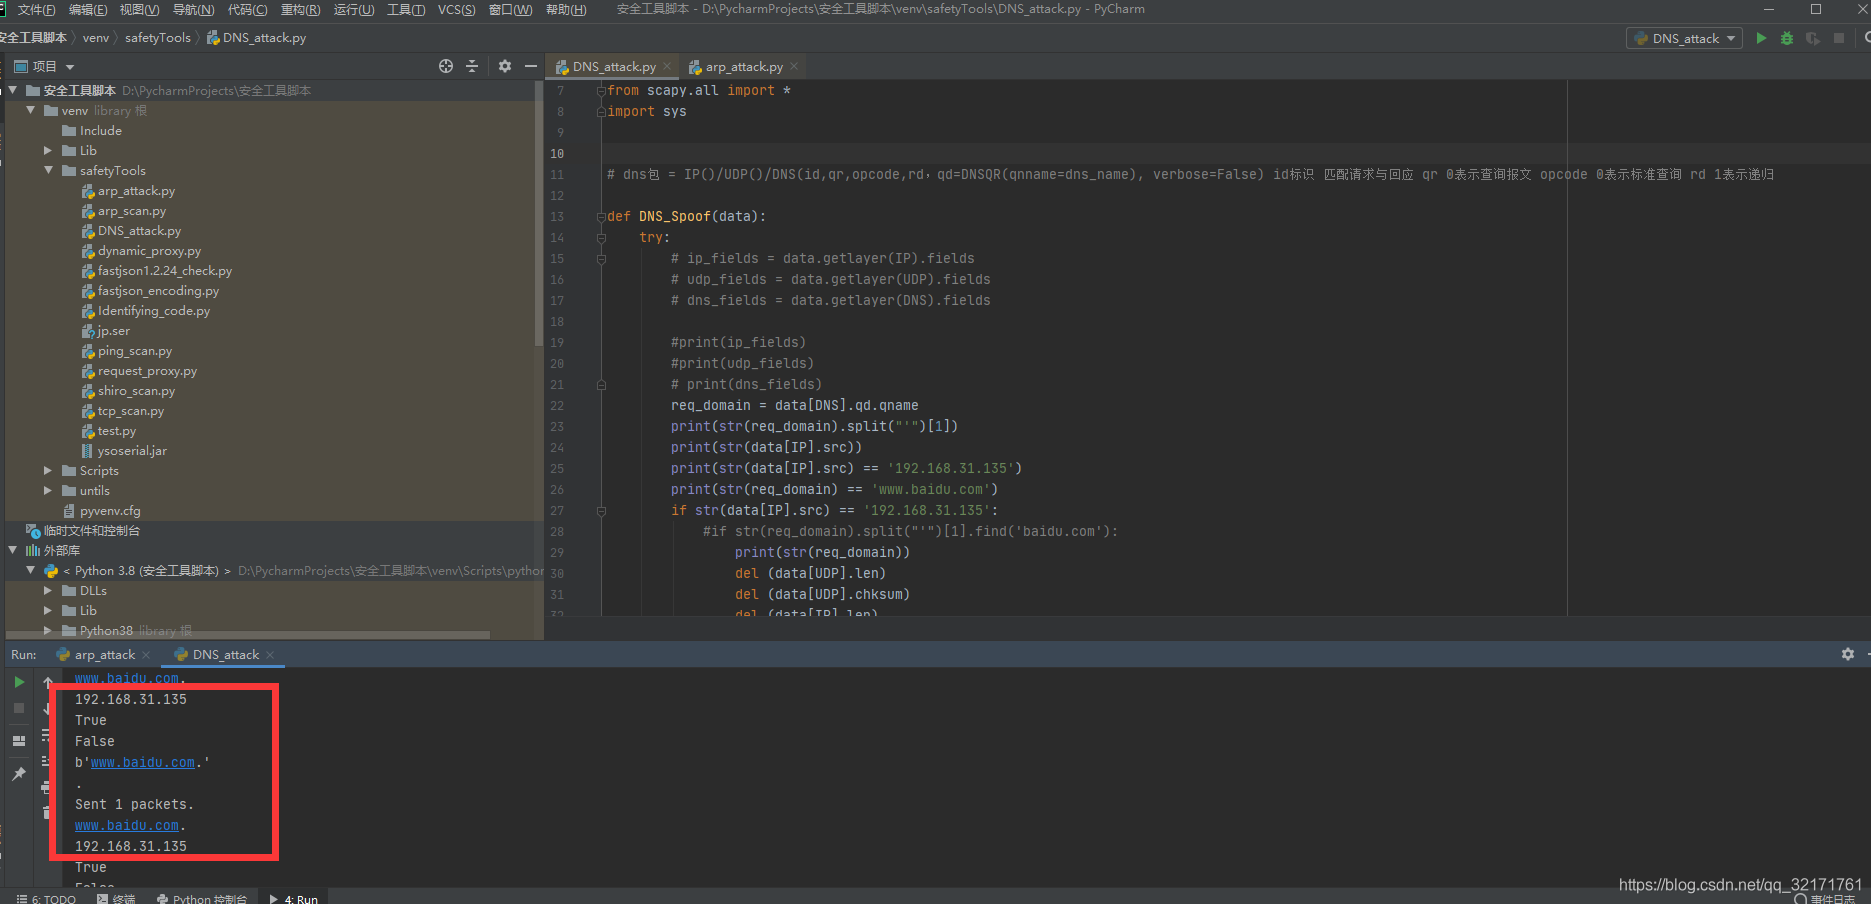Open the DNS_attack run configuration dropdown
The image size is (1871, 904).
[1685, 38]
